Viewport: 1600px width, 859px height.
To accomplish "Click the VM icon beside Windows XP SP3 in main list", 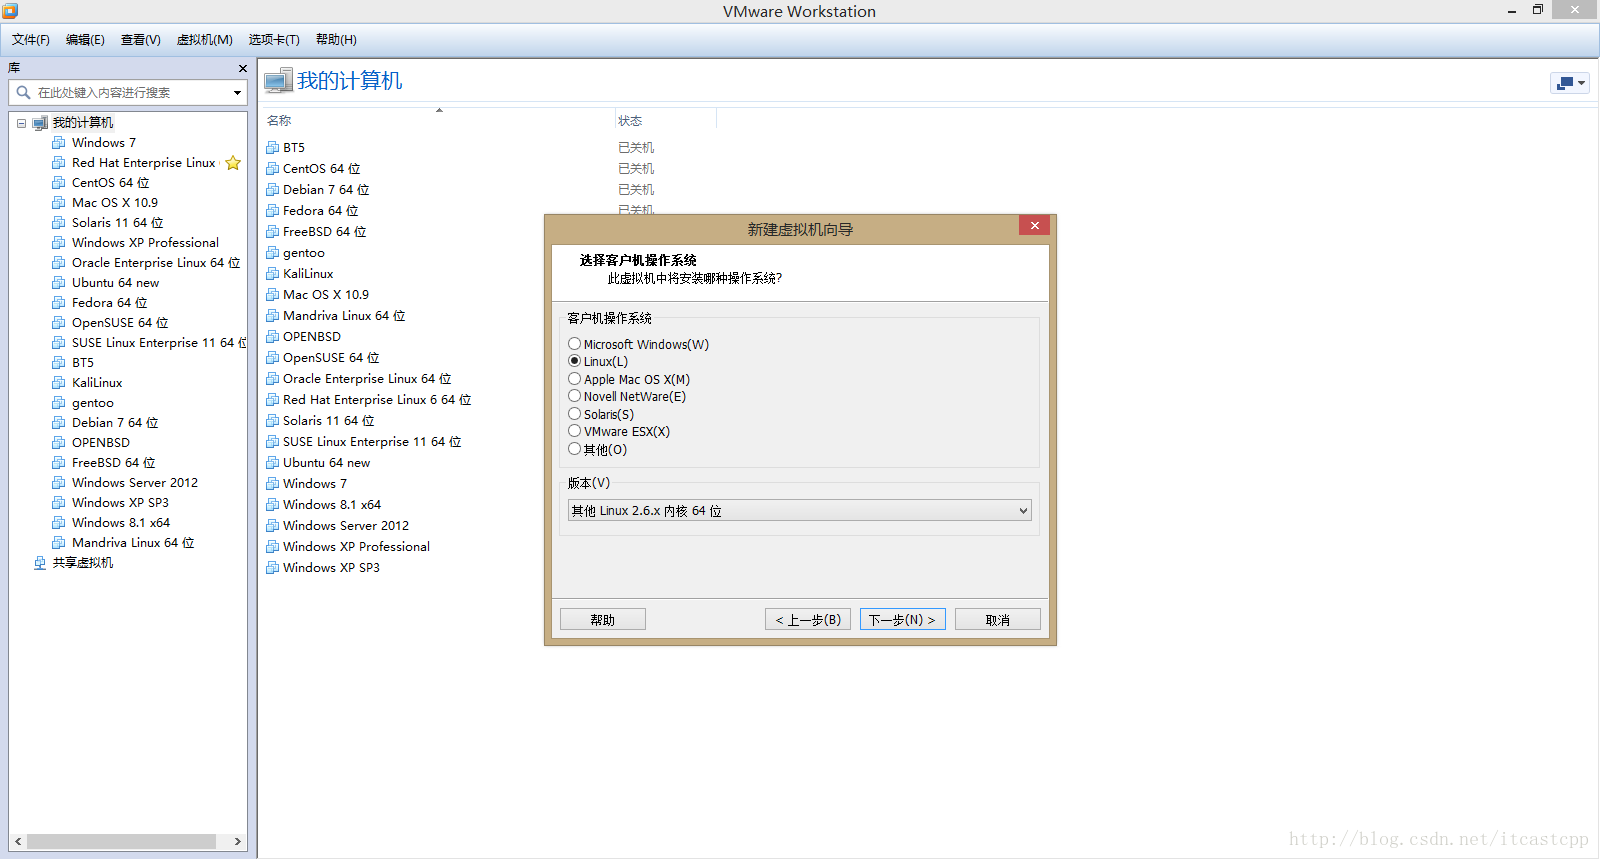I will 272,568.
